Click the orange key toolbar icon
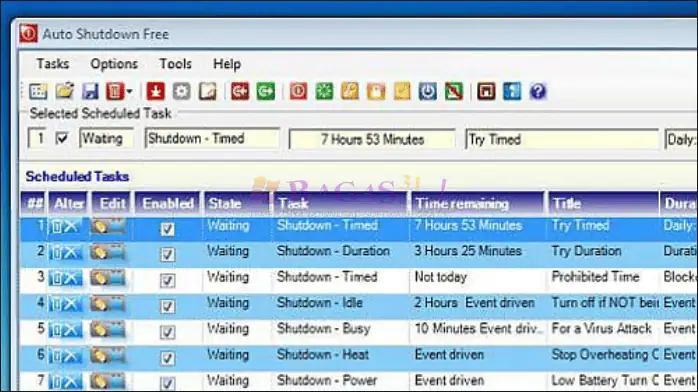Viewport: 698px width, 392px height. 350,91
